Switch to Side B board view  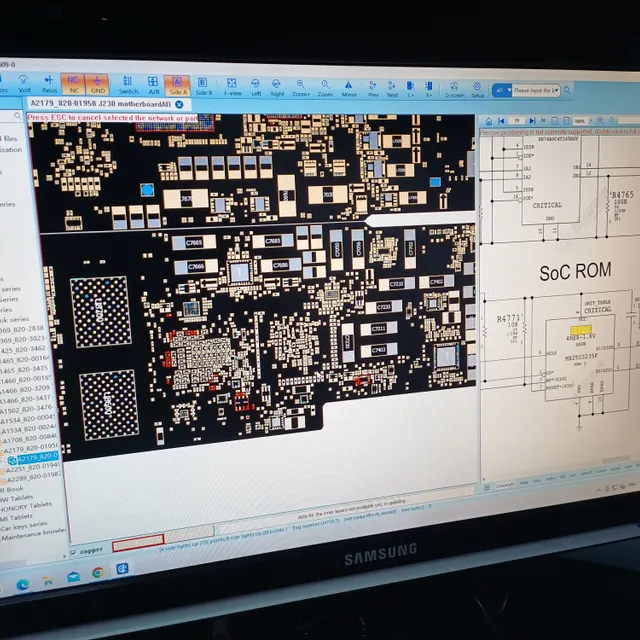204,85
